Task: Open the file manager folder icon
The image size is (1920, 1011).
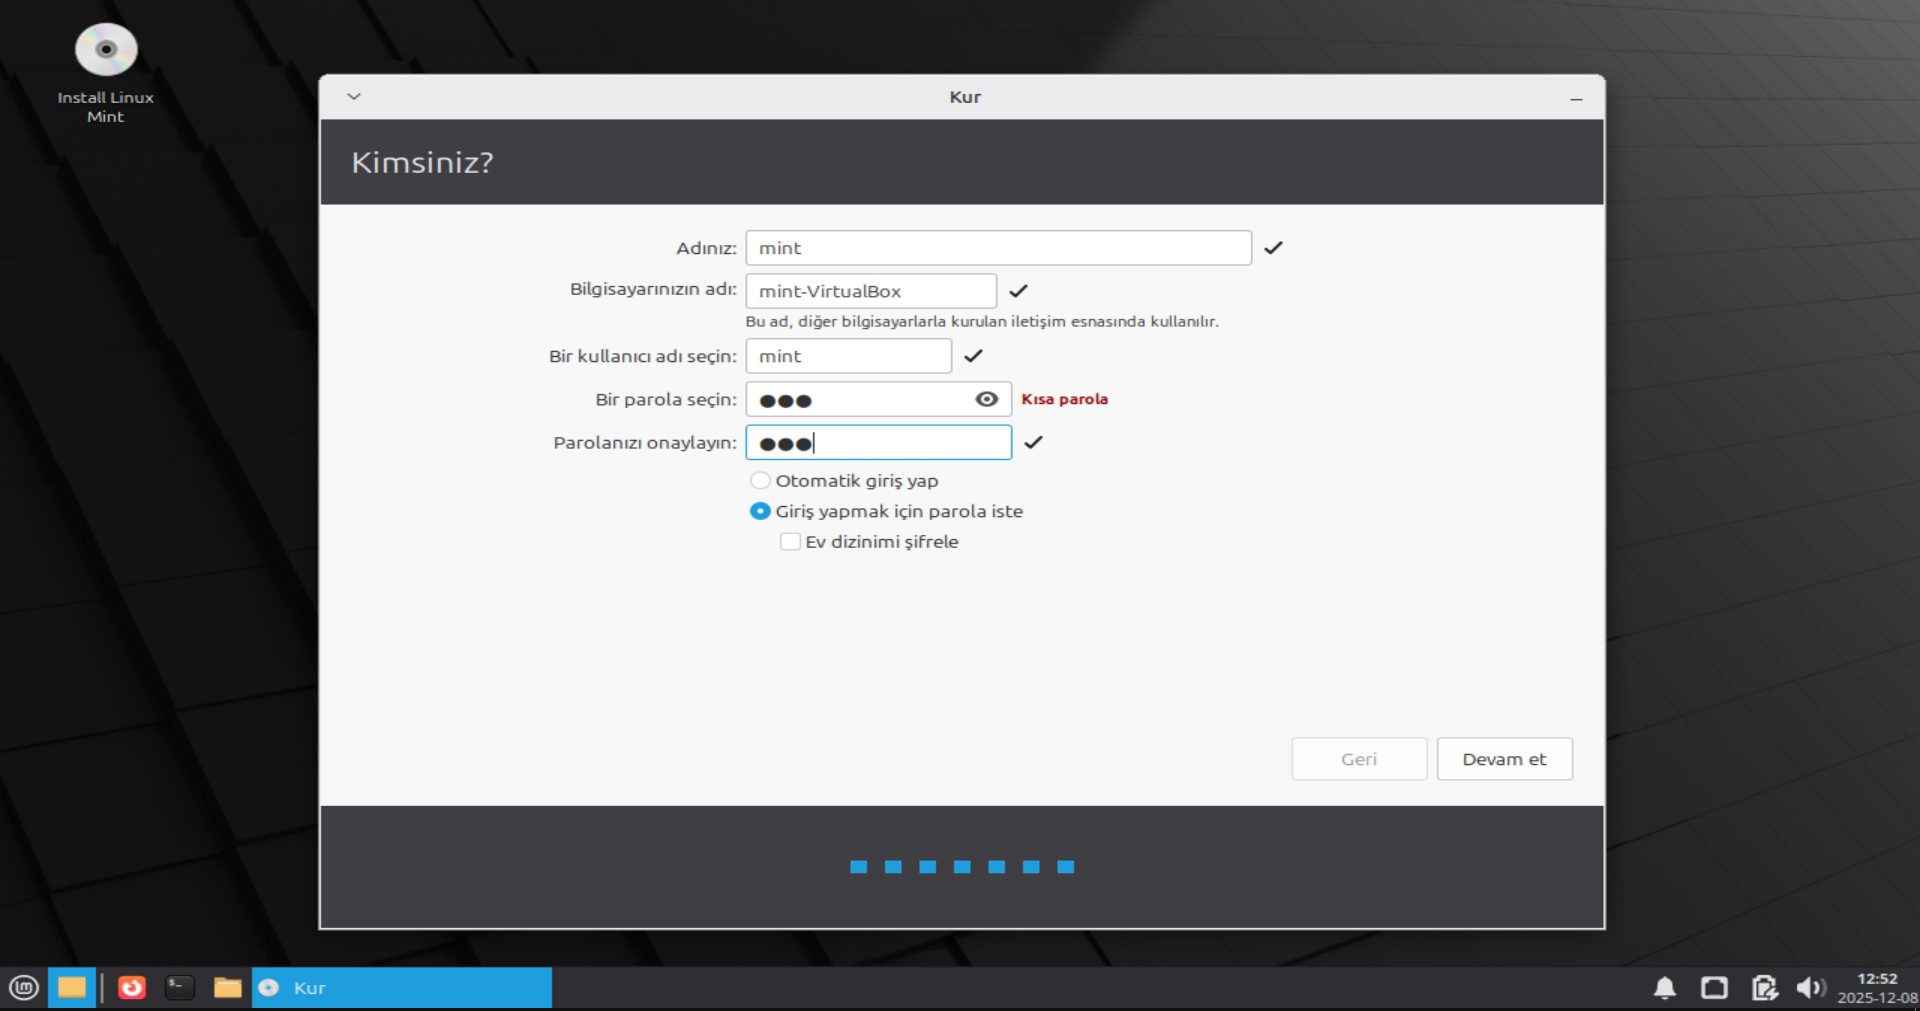Action: [x=228, y=988]
